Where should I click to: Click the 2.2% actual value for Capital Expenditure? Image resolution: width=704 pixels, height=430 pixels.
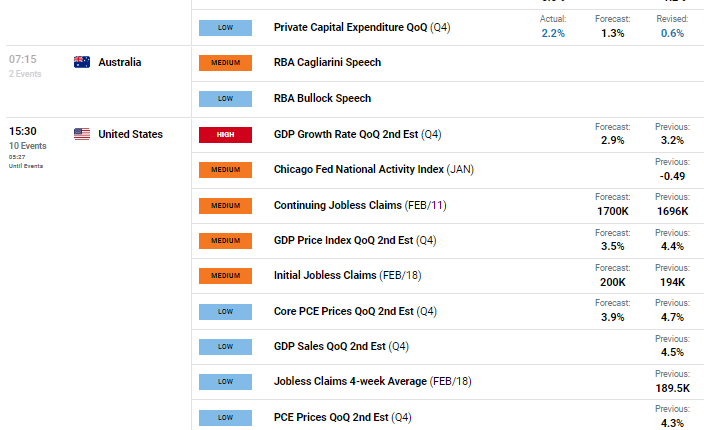pos(553,33)
